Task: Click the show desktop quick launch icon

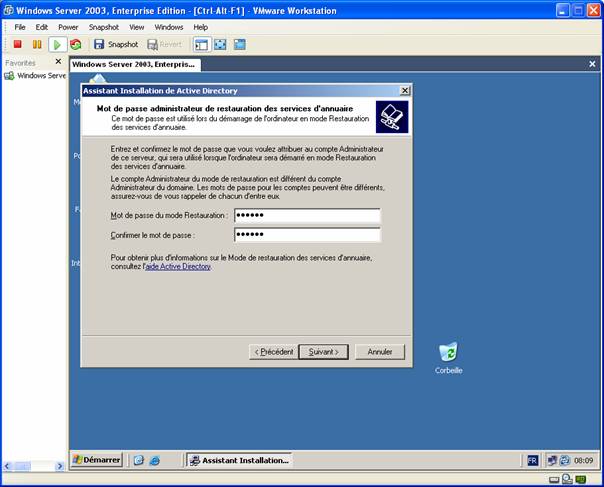Action: pyautogui.click(x=139, y=460)
